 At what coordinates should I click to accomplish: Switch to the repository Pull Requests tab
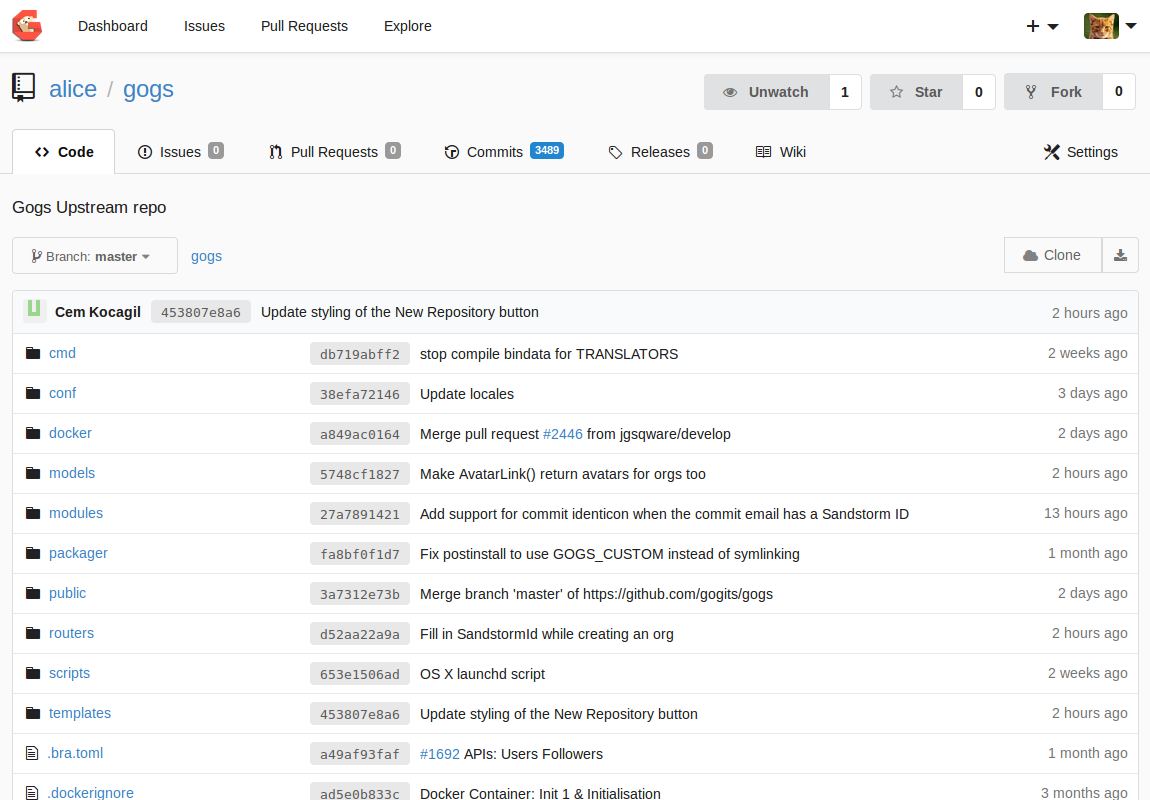(334, 152)
